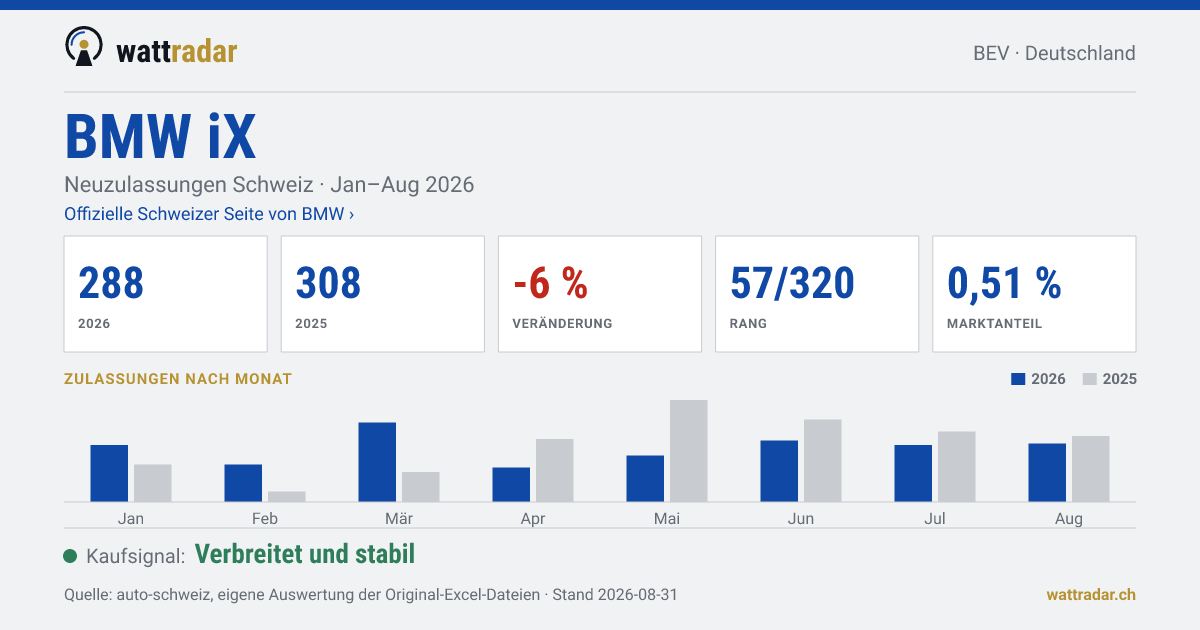Viewport: 1200px width, 630px height.
Task: Click the grey 2025 bar for Jun
Action: tap(823, 460)
